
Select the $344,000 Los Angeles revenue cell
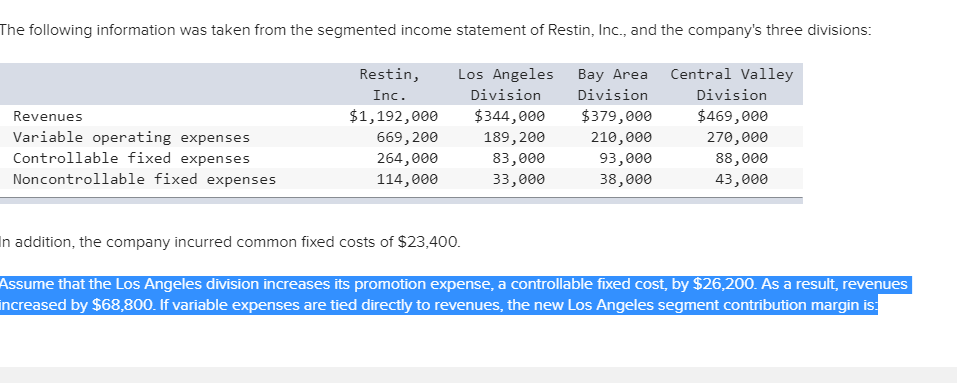coord(510,116)
